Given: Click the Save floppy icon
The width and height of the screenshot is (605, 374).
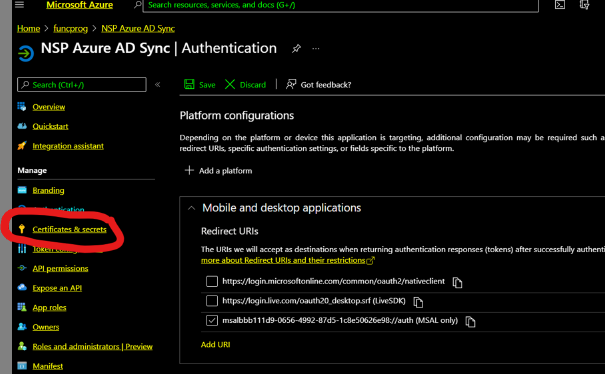Looking at the screenshot, I should (189, 85).
